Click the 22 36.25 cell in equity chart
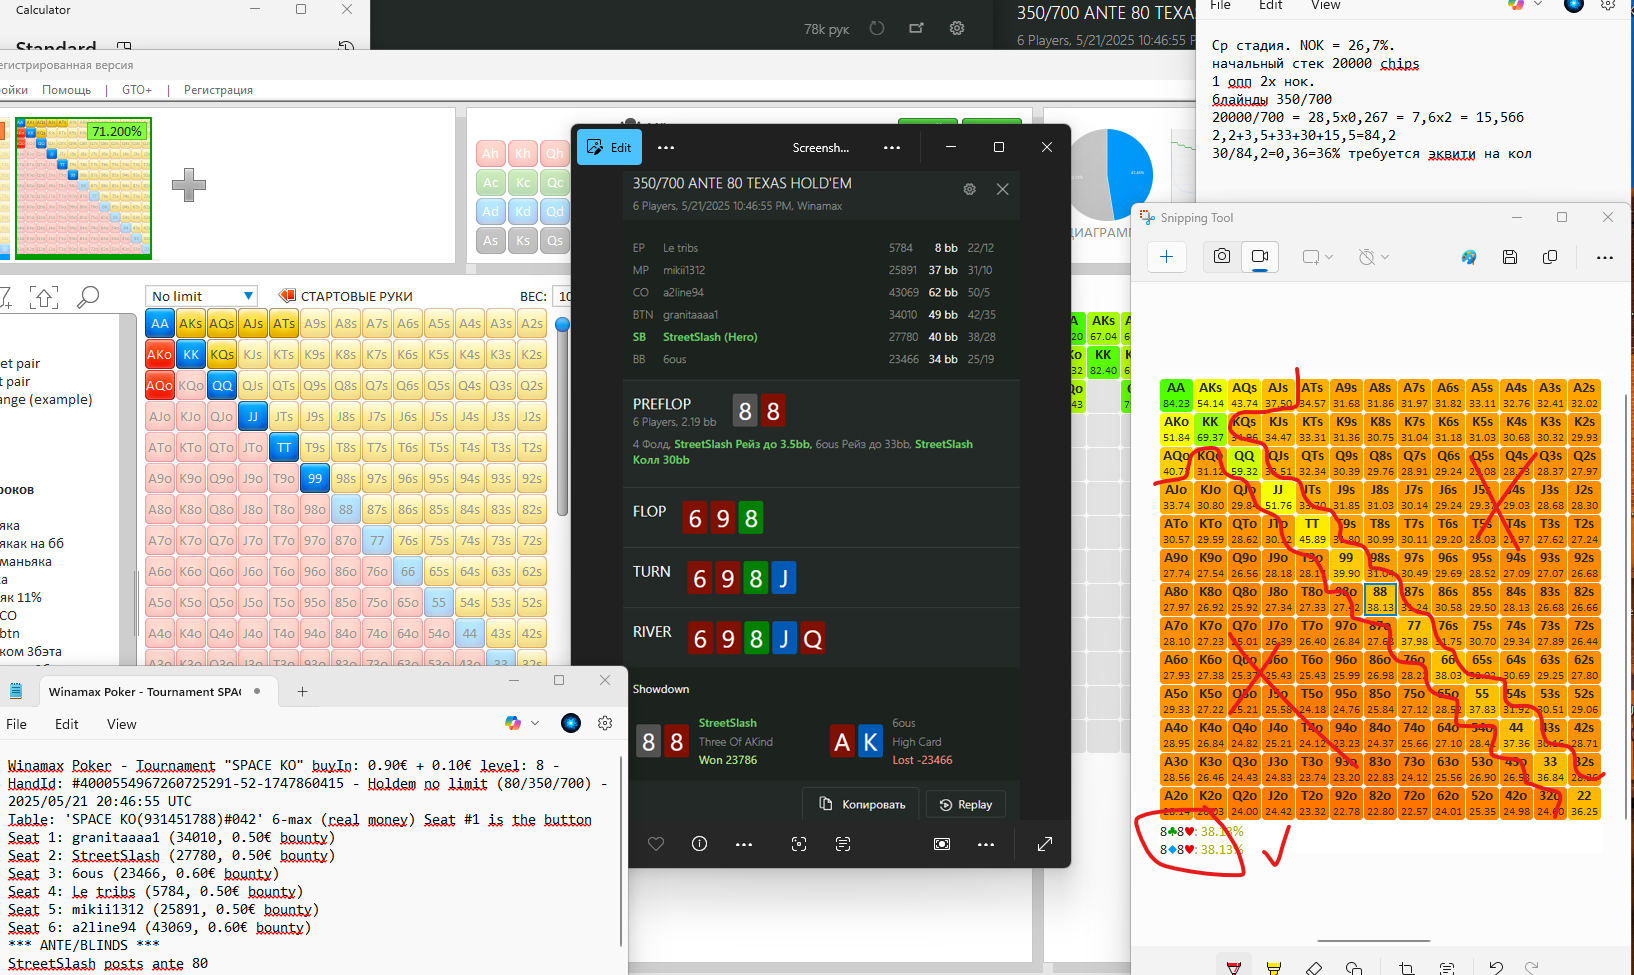The image size is (1634, 975). pyautogui.click(x=1584, y=803)
